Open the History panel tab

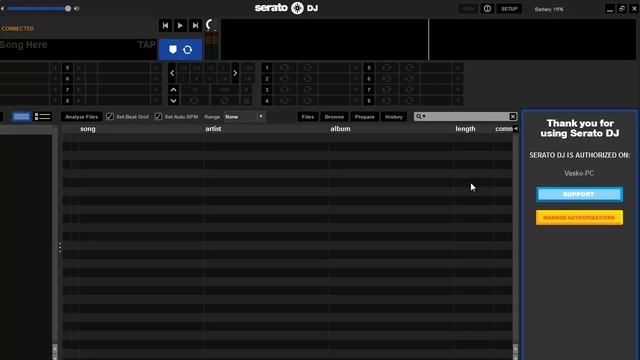pyautogui.click(x=394, y=117)
